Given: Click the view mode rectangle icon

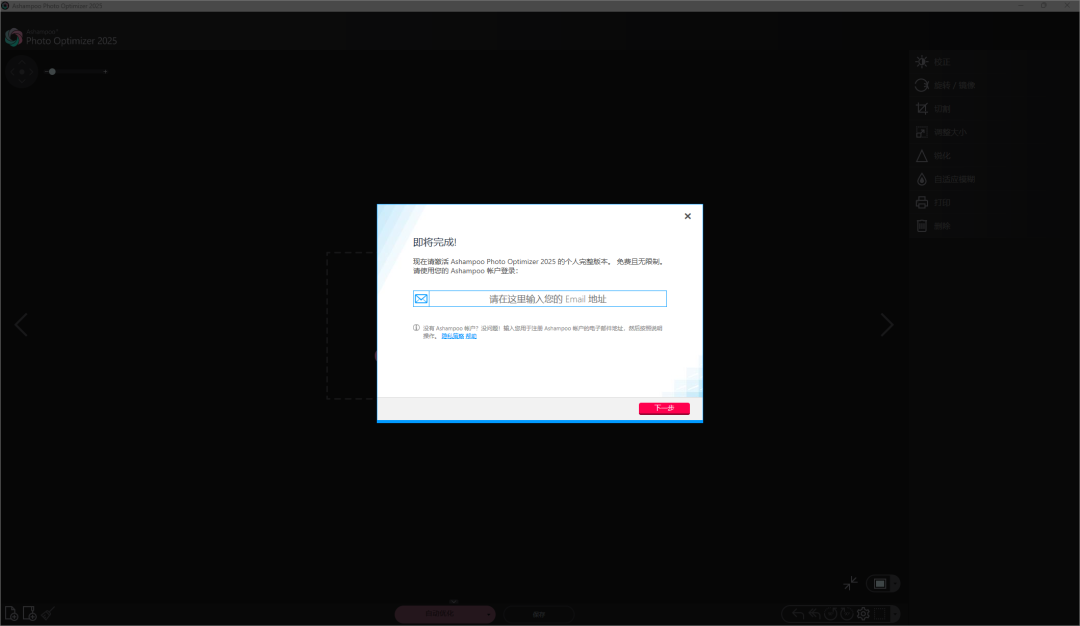Looking at the screenshot, I should [x=880, y=584].
